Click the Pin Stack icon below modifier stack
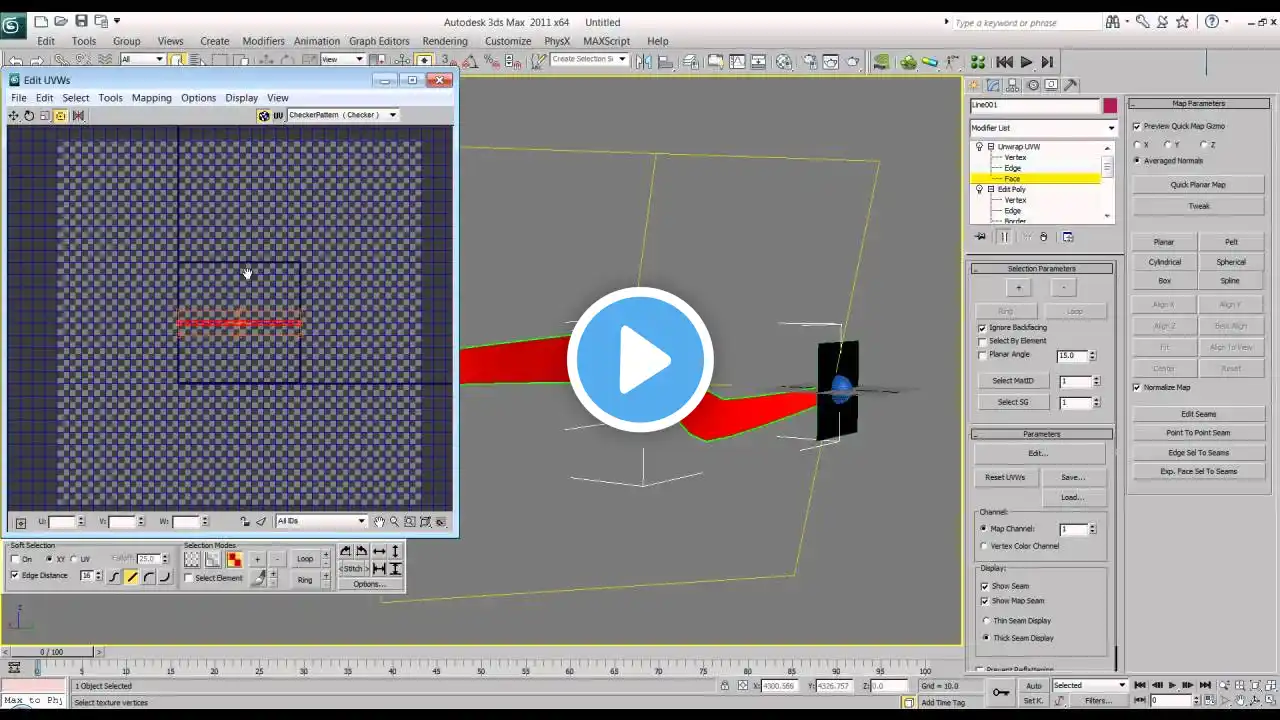This screenshot has width=1280, height=720. (x=980, y=237)
